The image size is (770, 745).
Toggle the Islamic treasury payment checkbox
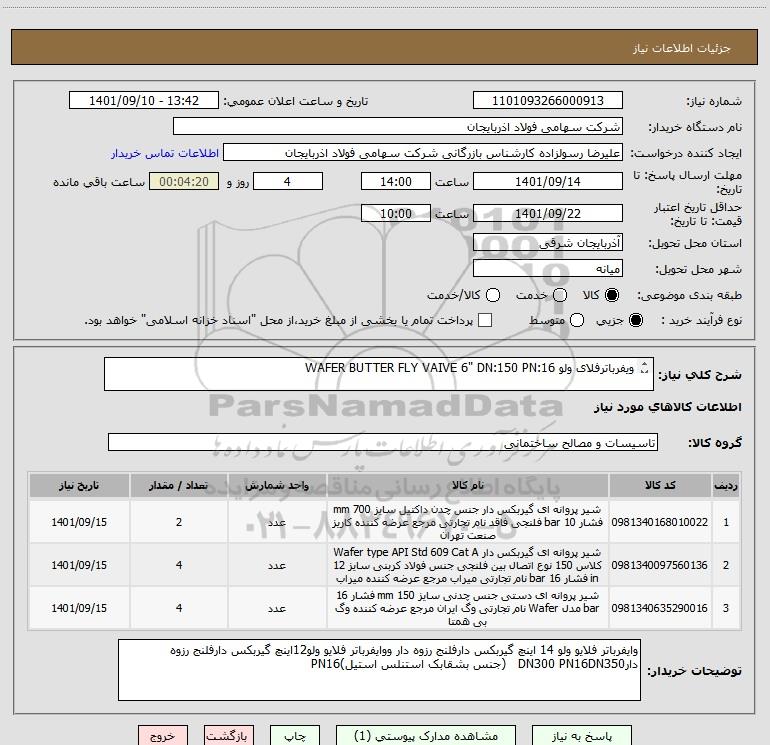tap(485, 320)
